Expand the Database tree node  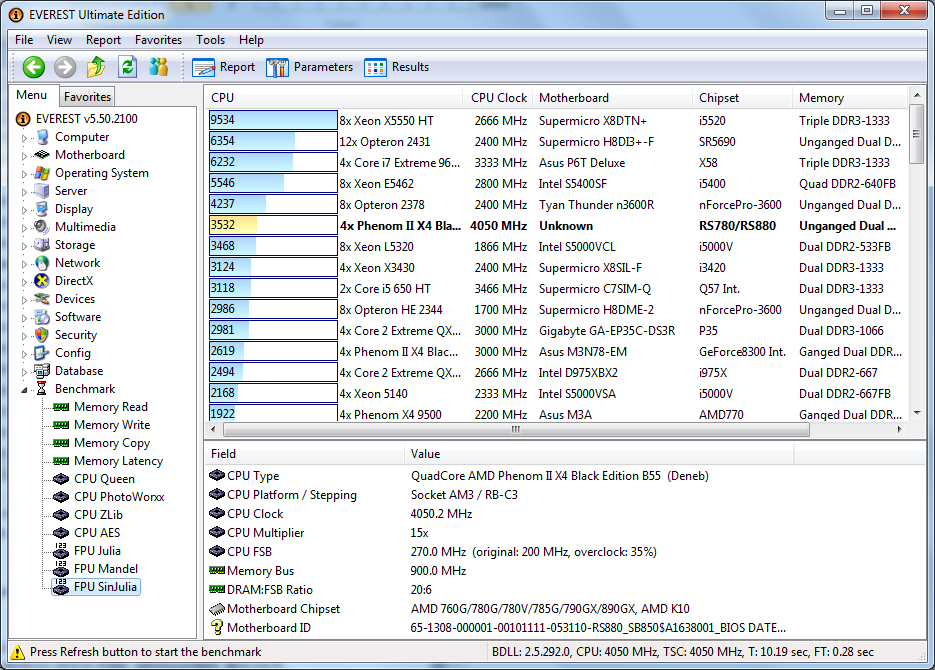(24, 371)
